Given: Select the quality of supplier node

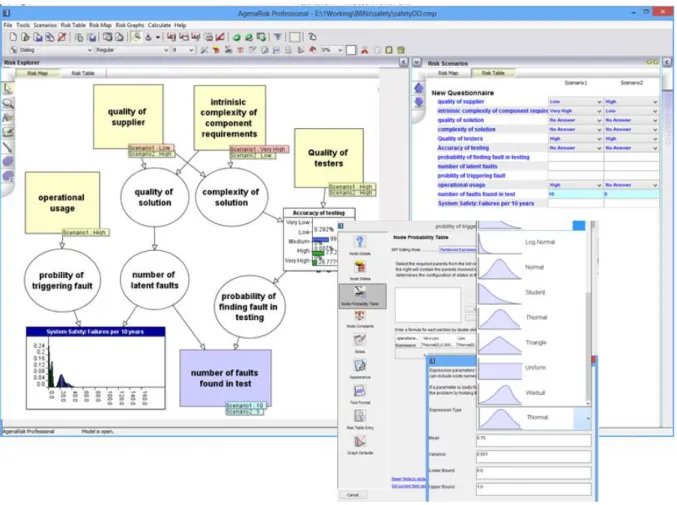Looking at the screenshot, I should coord(128,117).
